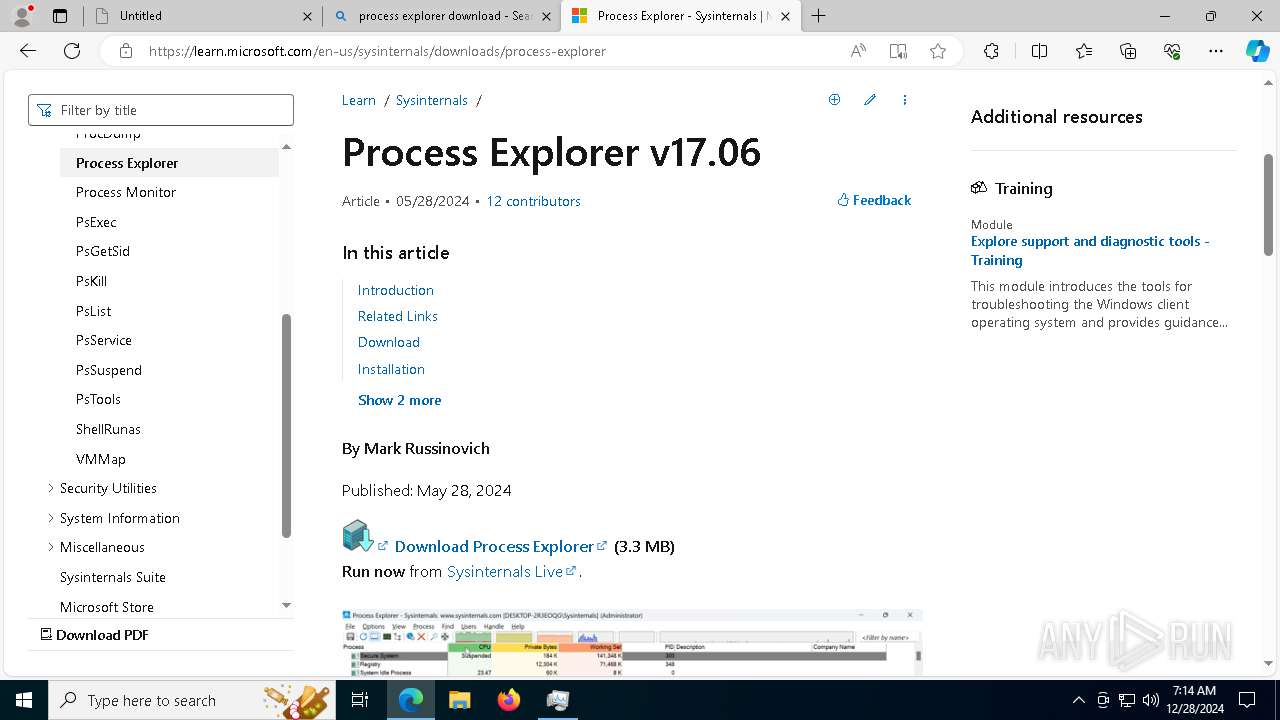Open the volume control in the system tray

click(1150, 700)
